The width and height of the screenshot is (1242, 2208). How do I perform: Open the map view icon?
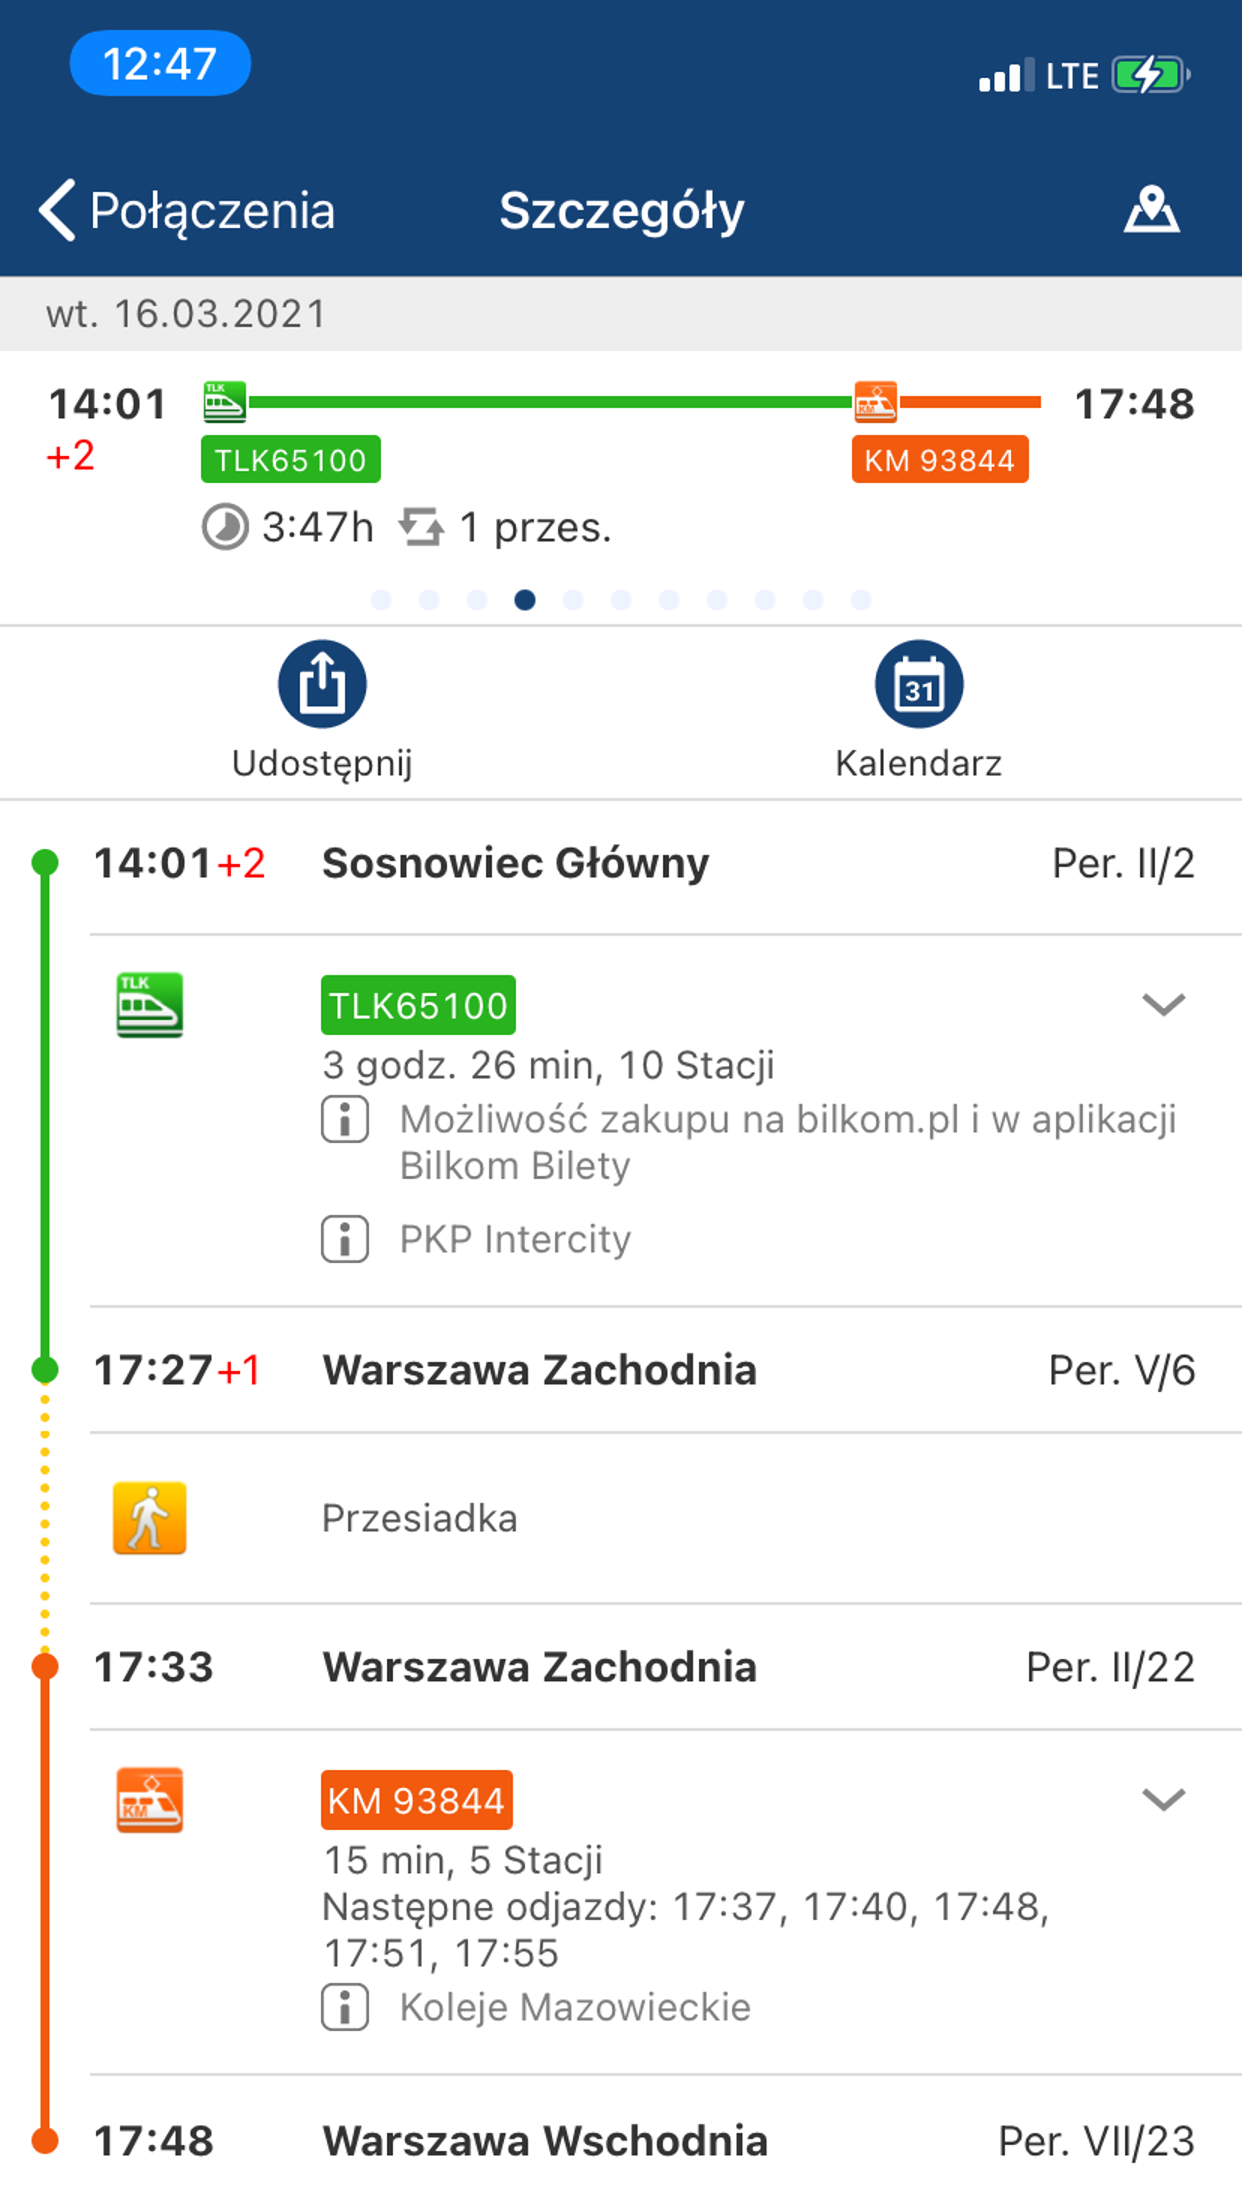(1151, 210)
